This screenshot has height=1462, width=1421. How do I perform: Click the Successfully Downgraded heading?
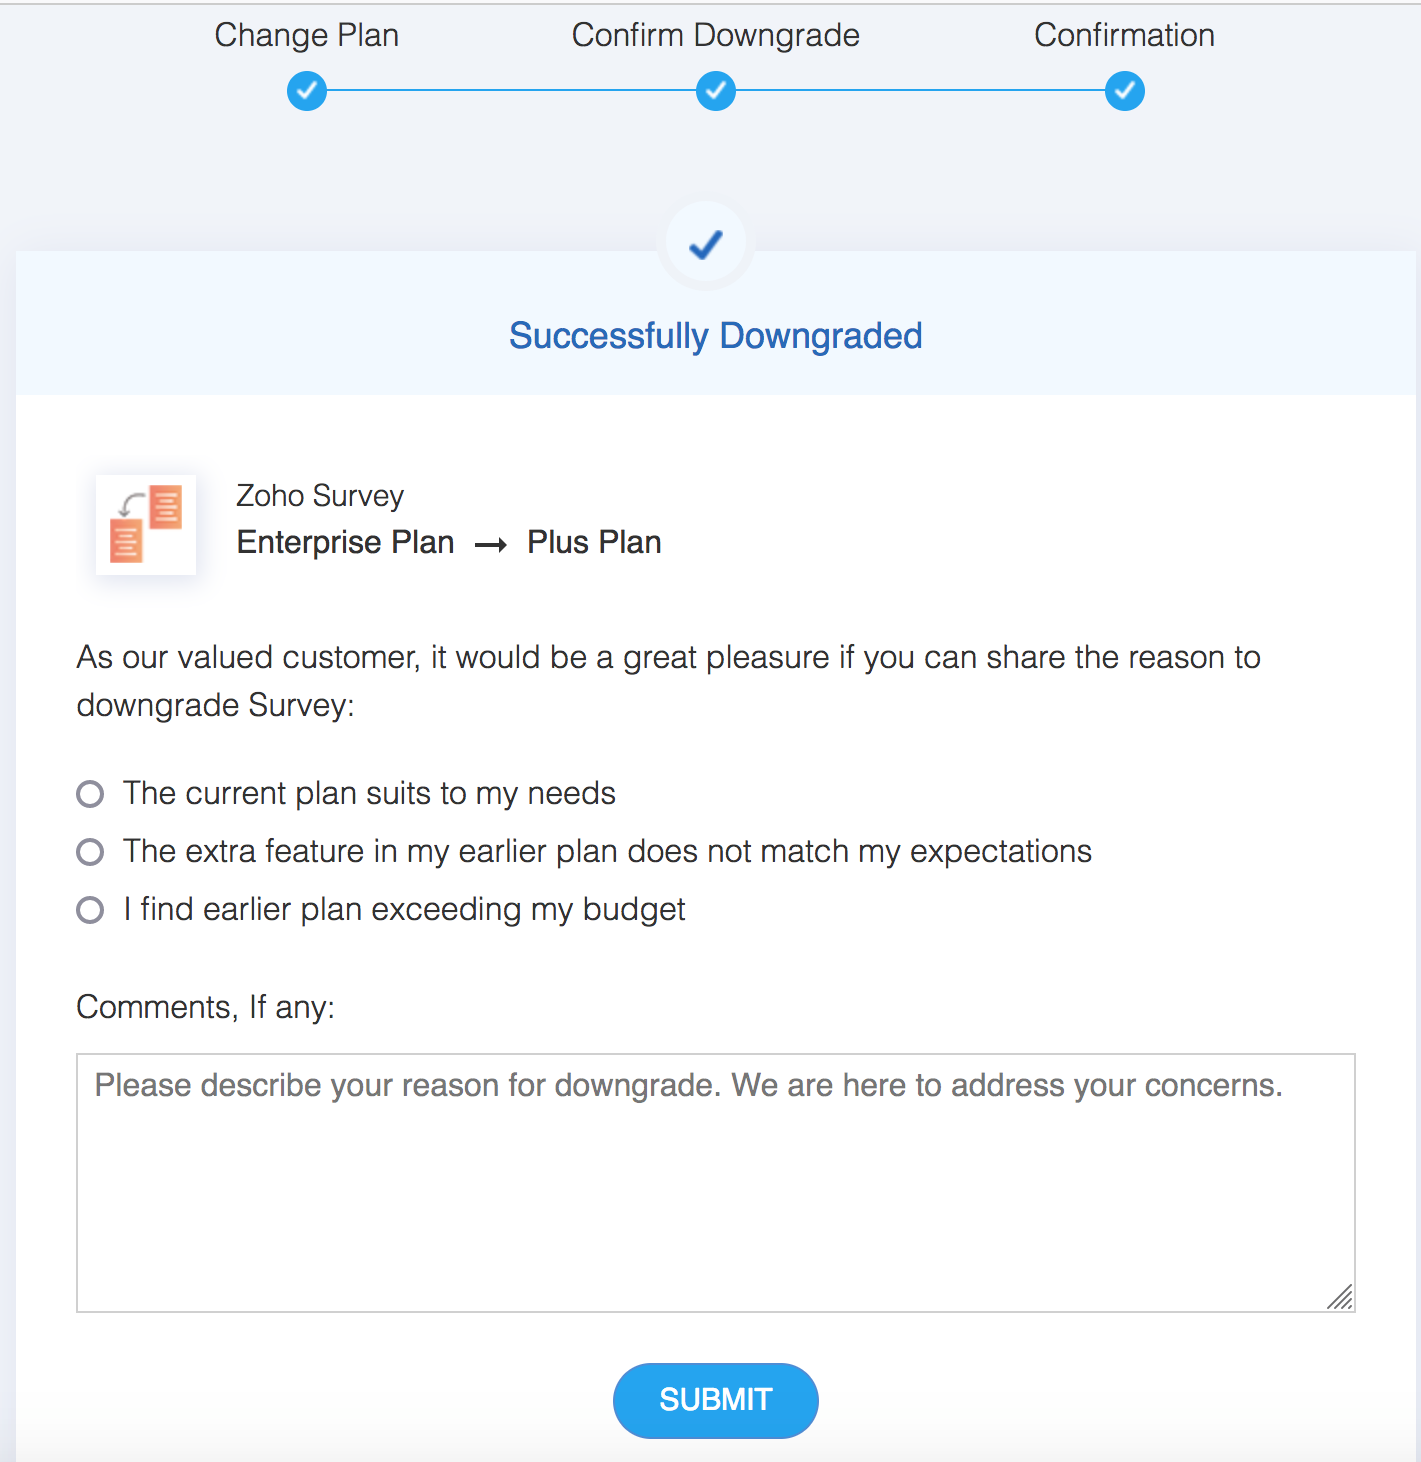716,336
